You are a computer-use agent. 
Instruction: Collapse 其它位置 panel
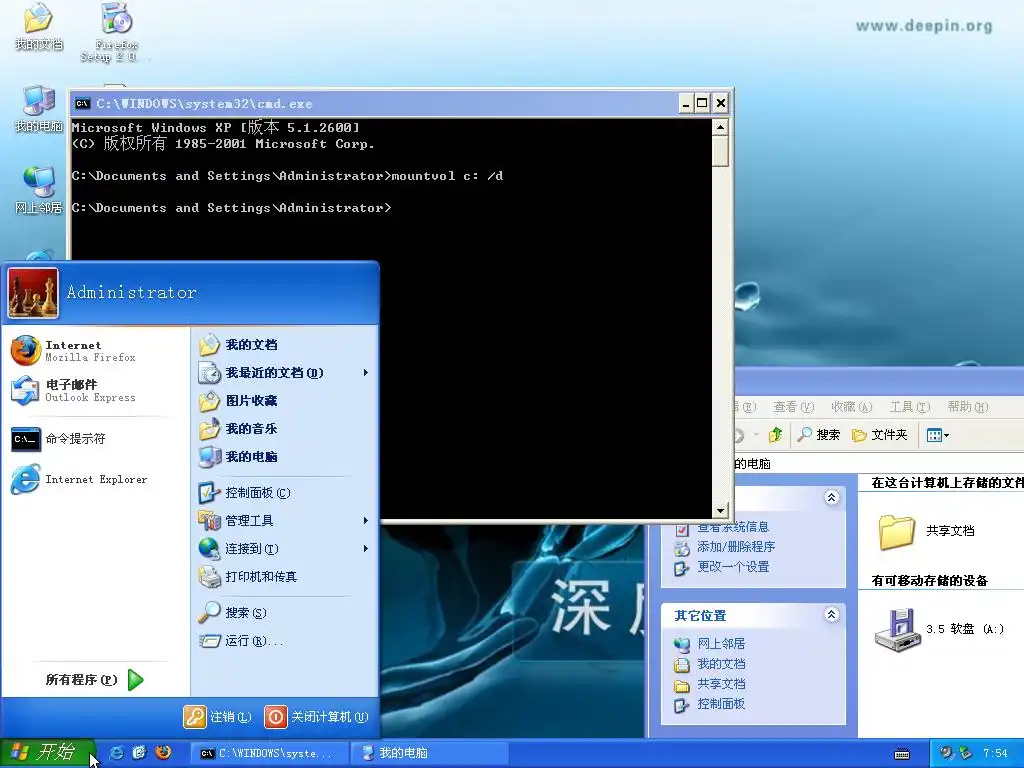(831, 615)
